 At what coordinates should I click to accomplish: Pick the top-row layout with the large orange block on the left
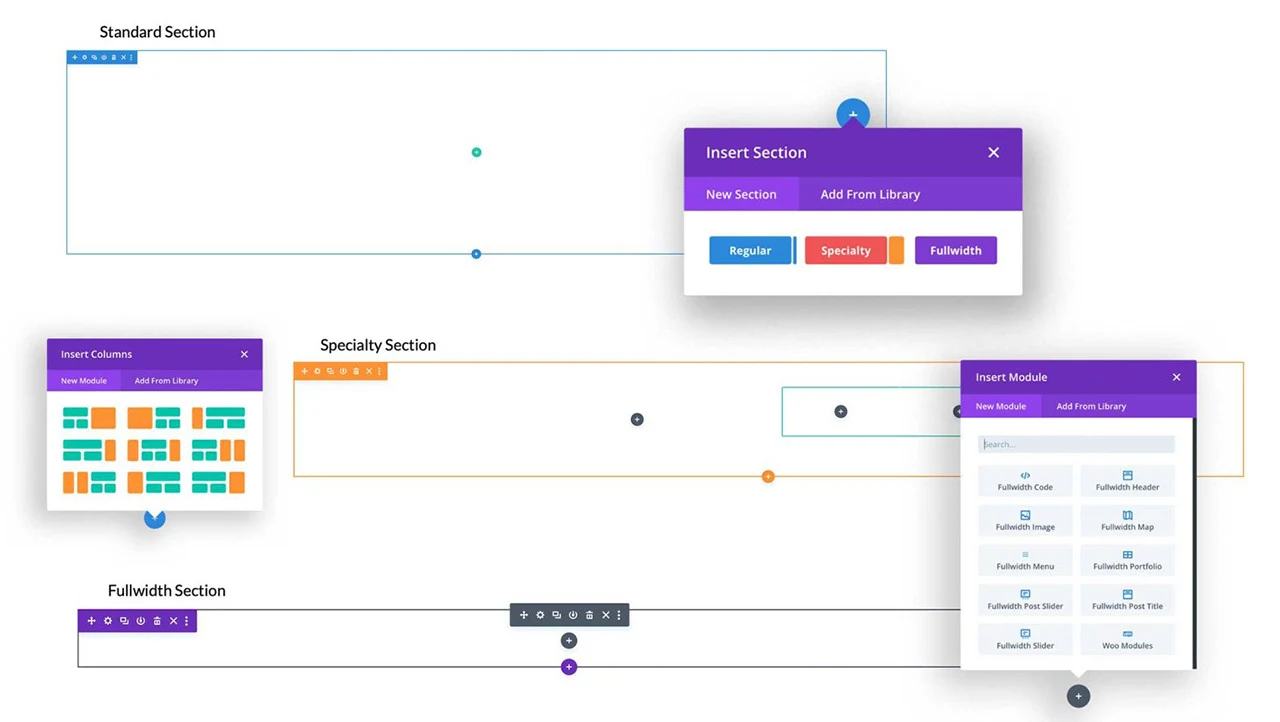coord(154,418)
